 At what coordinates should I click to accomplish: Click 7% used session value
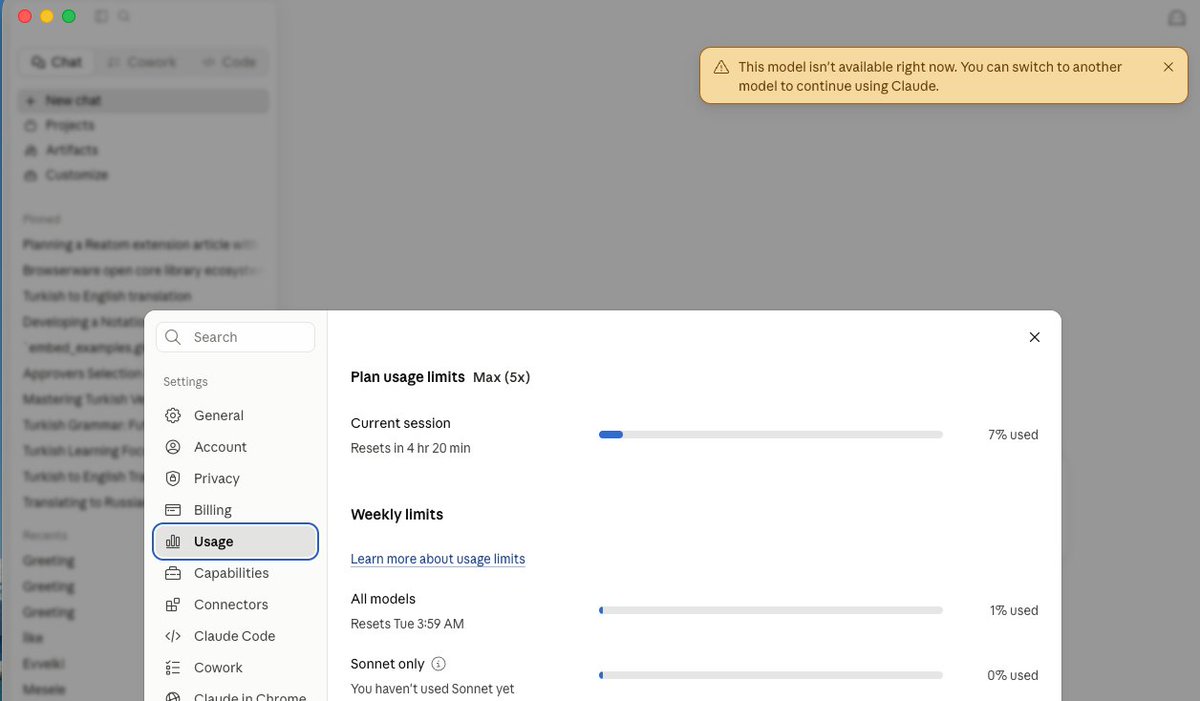(1013, 435)
